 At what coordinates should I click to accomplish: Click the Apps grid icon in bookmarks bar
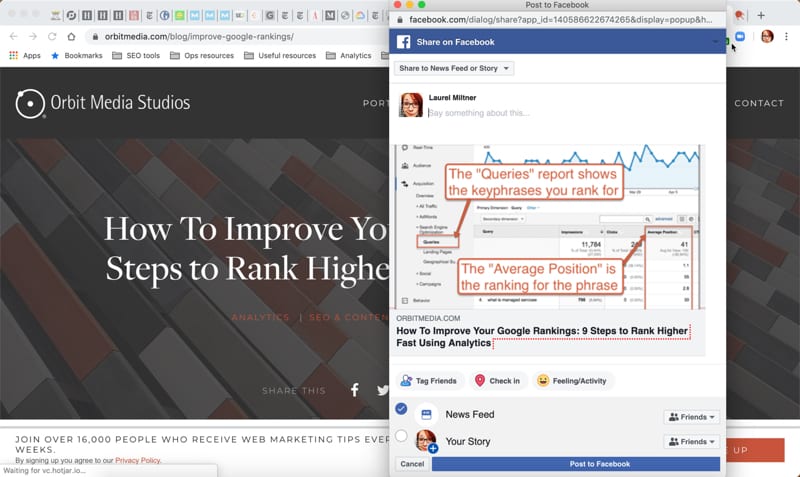click(x=13, y=55)
